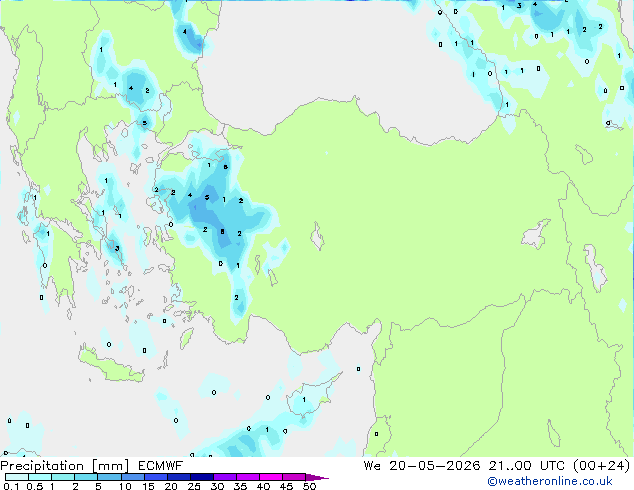The height and width of the screenshot is (490, 634).
Task: Click the legend scale label '15'
Action: (x=148, y=486)
